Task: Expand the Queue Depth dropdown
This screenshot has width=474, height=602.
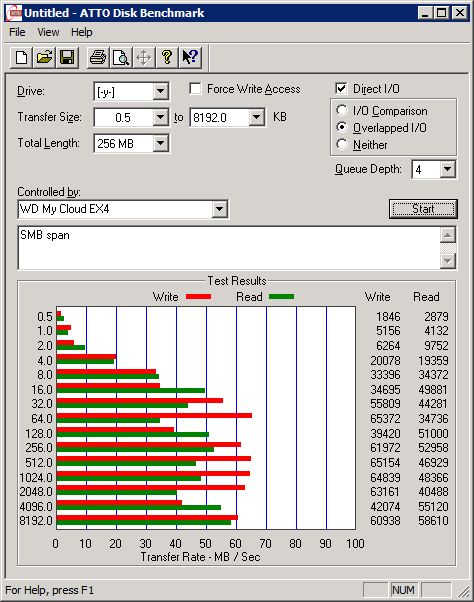Action: 447,169
